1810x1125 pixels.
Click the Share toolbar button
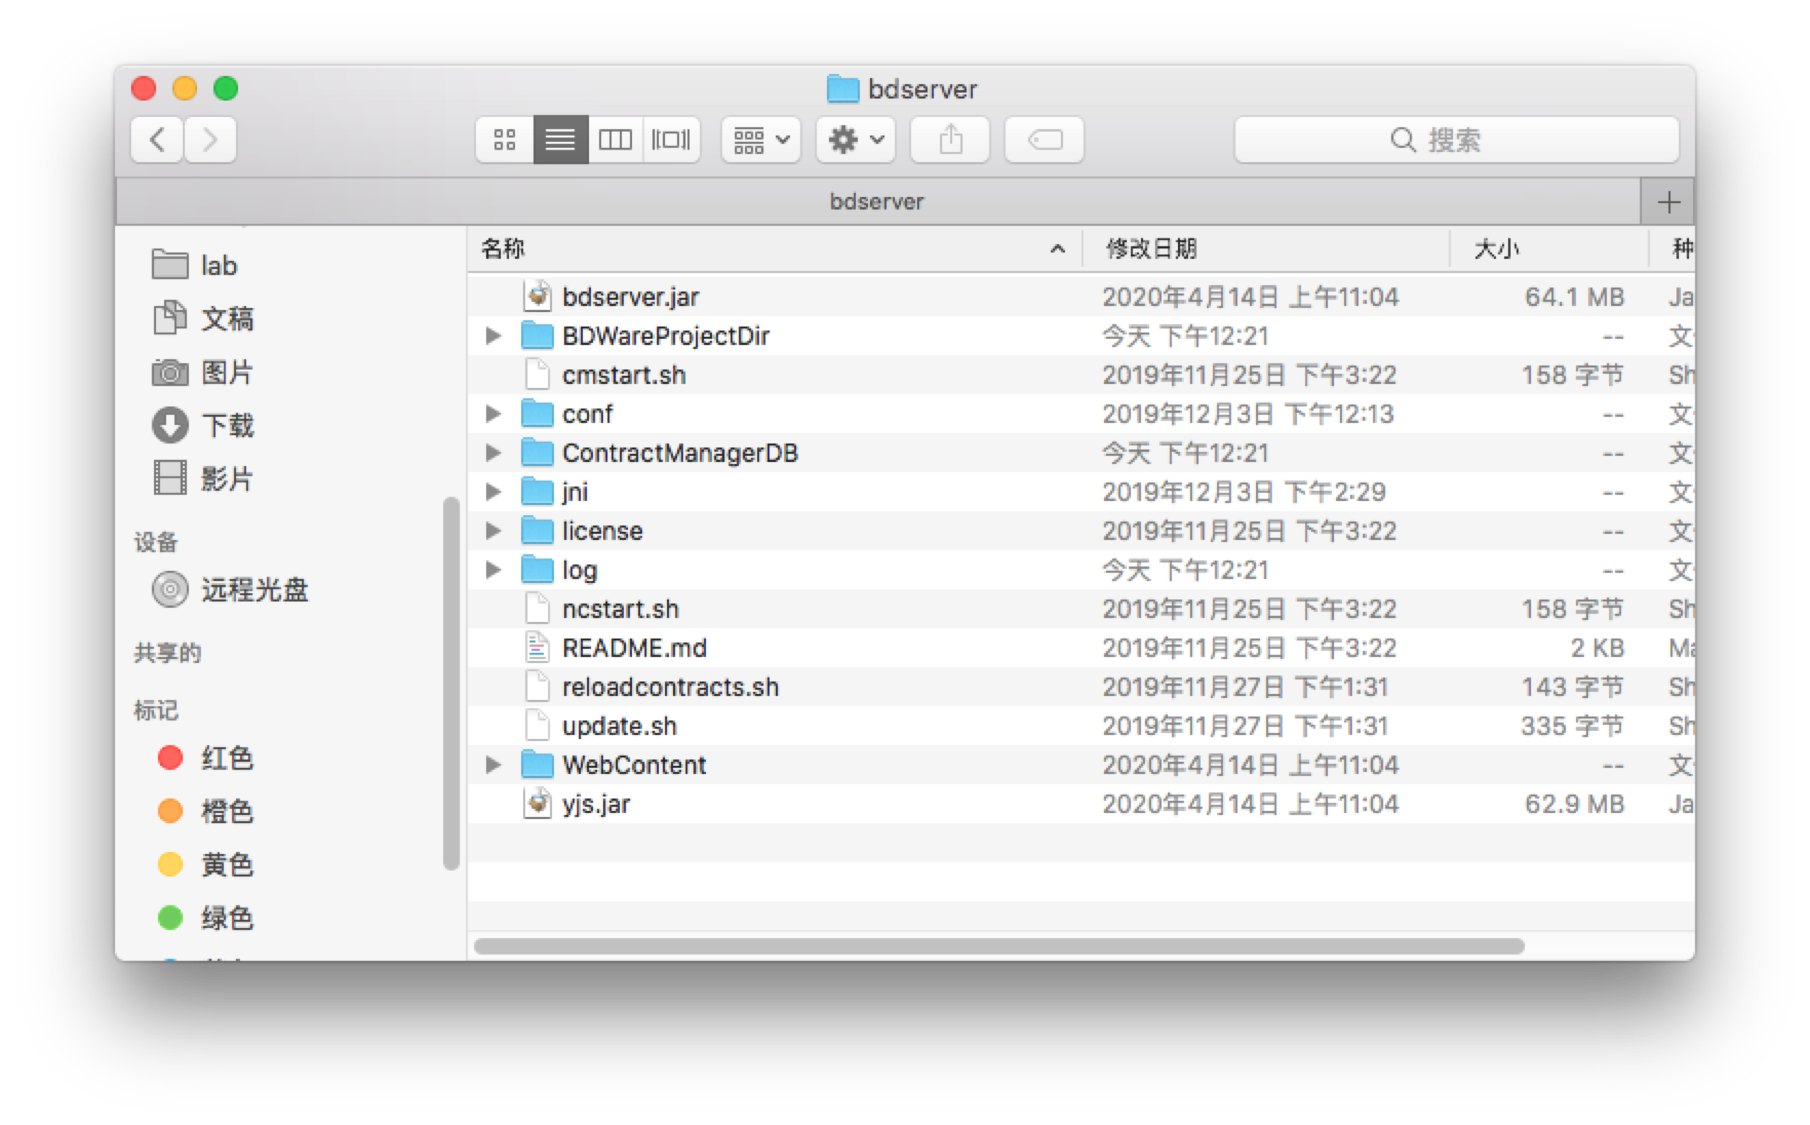point(950,140)
